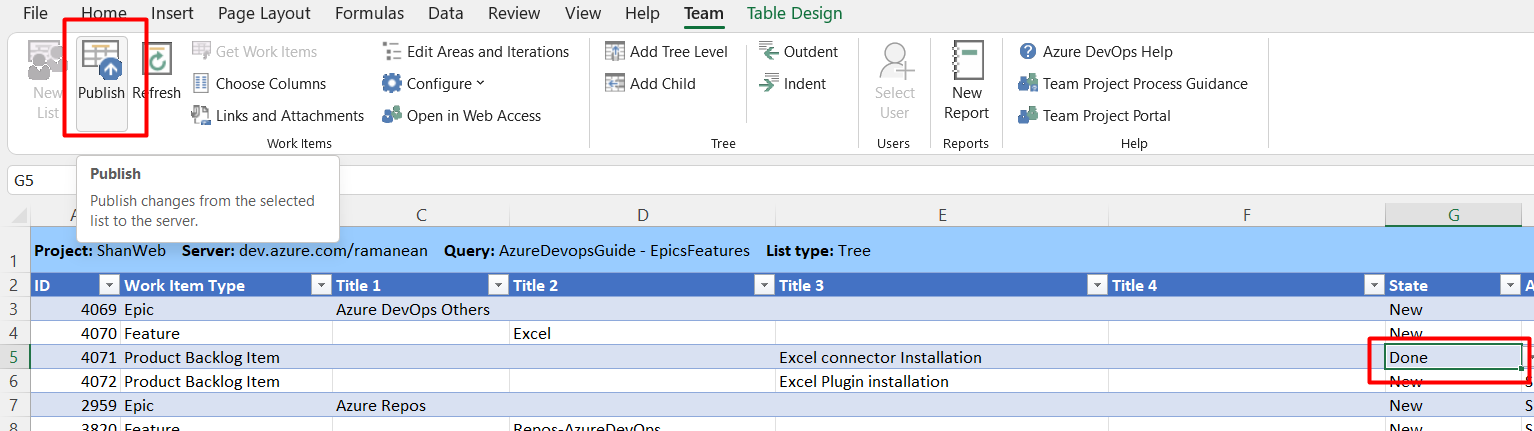The width and height of the screenshot is (1534, 431).
Task: Click the Select User icon
Action: tap(895, 62)
